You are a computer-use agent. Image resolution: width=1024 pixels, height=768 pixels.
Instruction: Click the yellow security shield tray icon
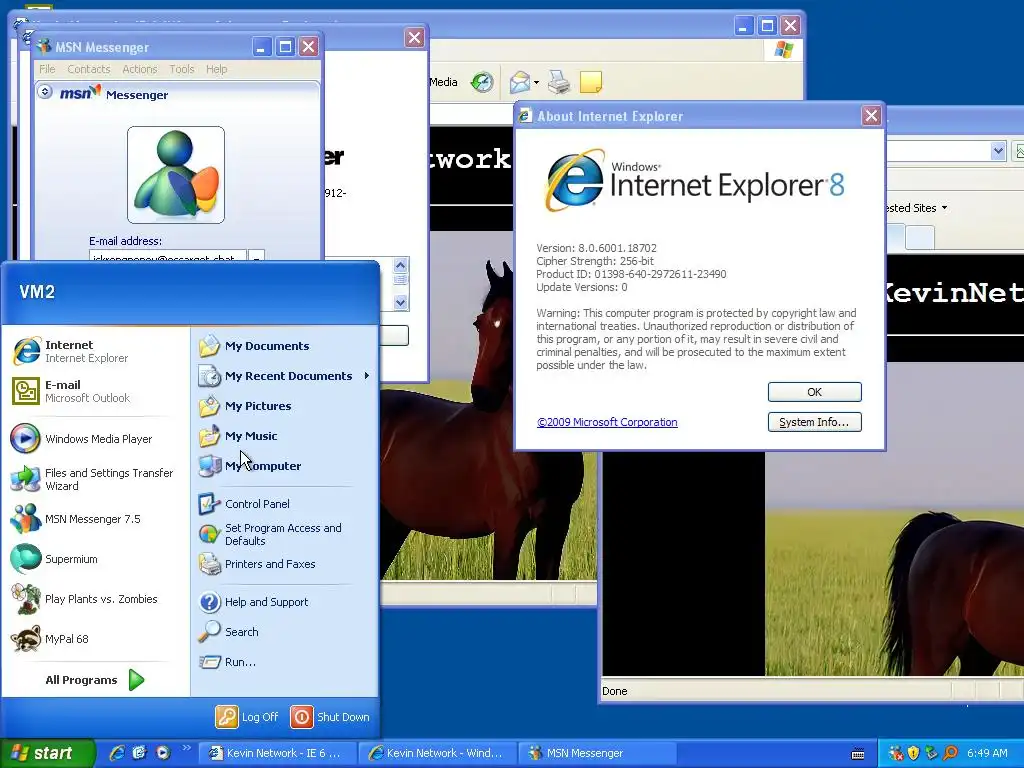tap(914, 753)
